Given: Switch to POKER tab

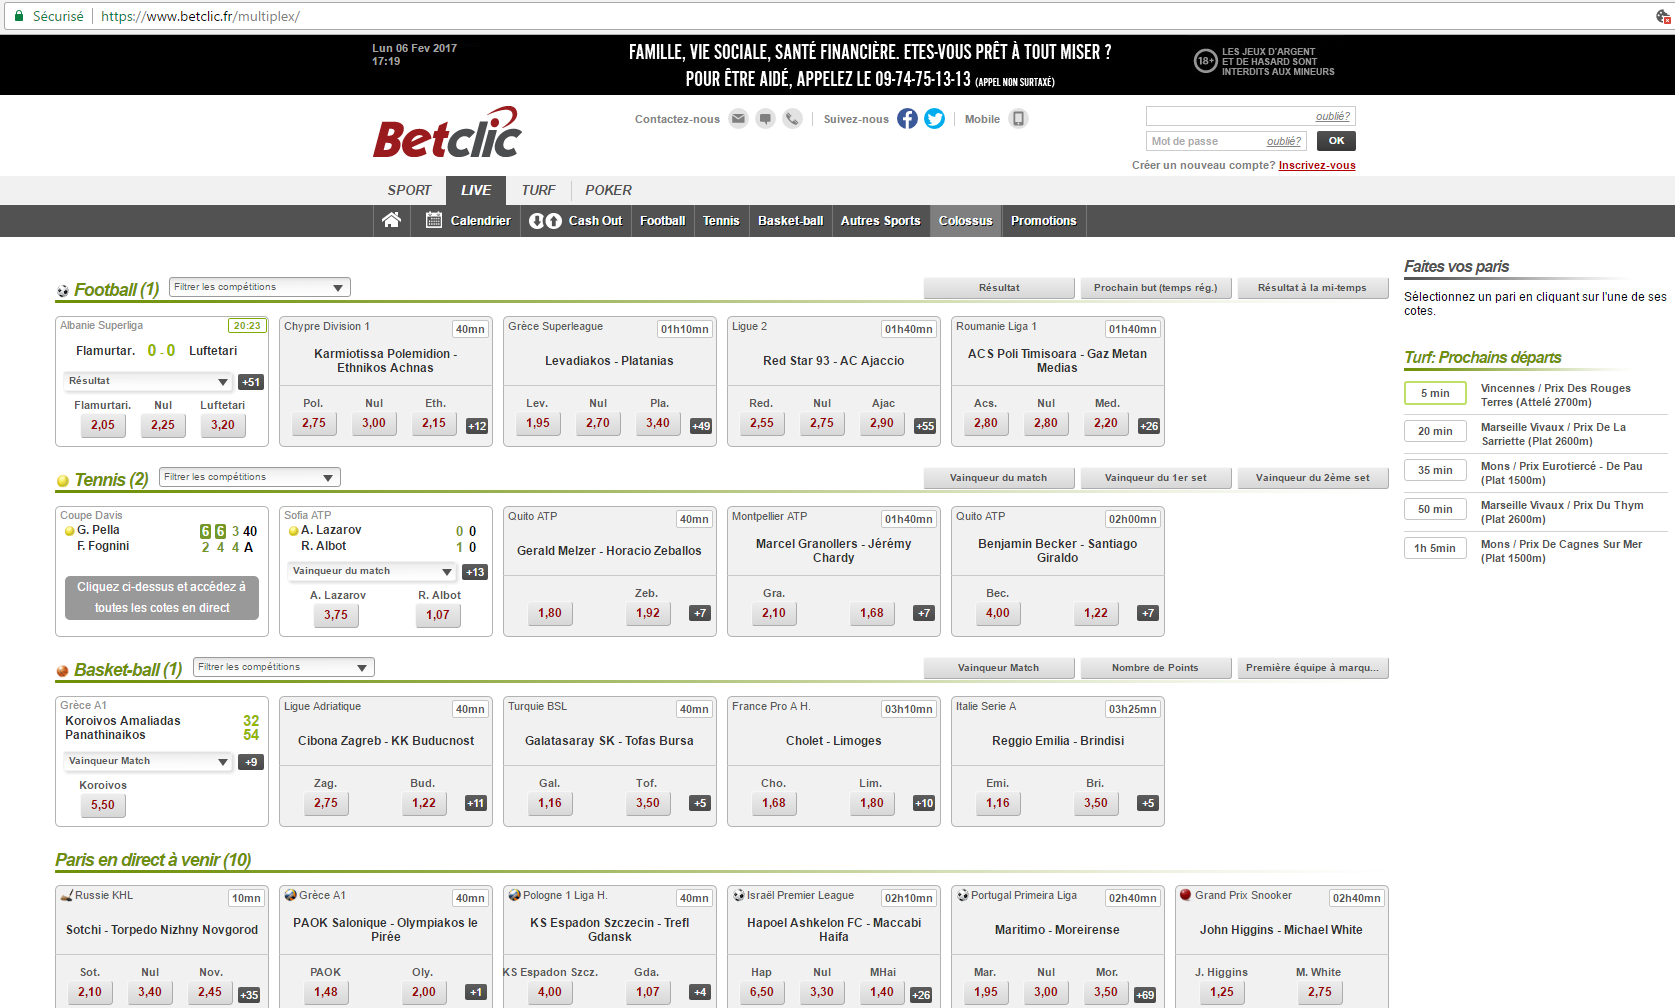Looking at the screenshot, I should pos(608,190).
